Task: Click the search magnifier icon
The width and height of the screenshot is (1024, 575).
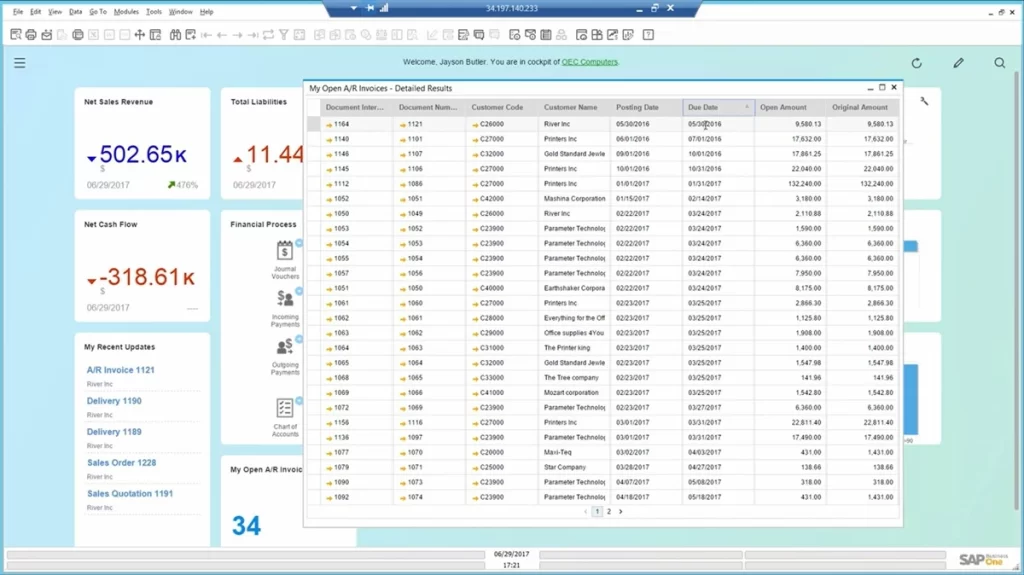Action: [x=999, y=63]
